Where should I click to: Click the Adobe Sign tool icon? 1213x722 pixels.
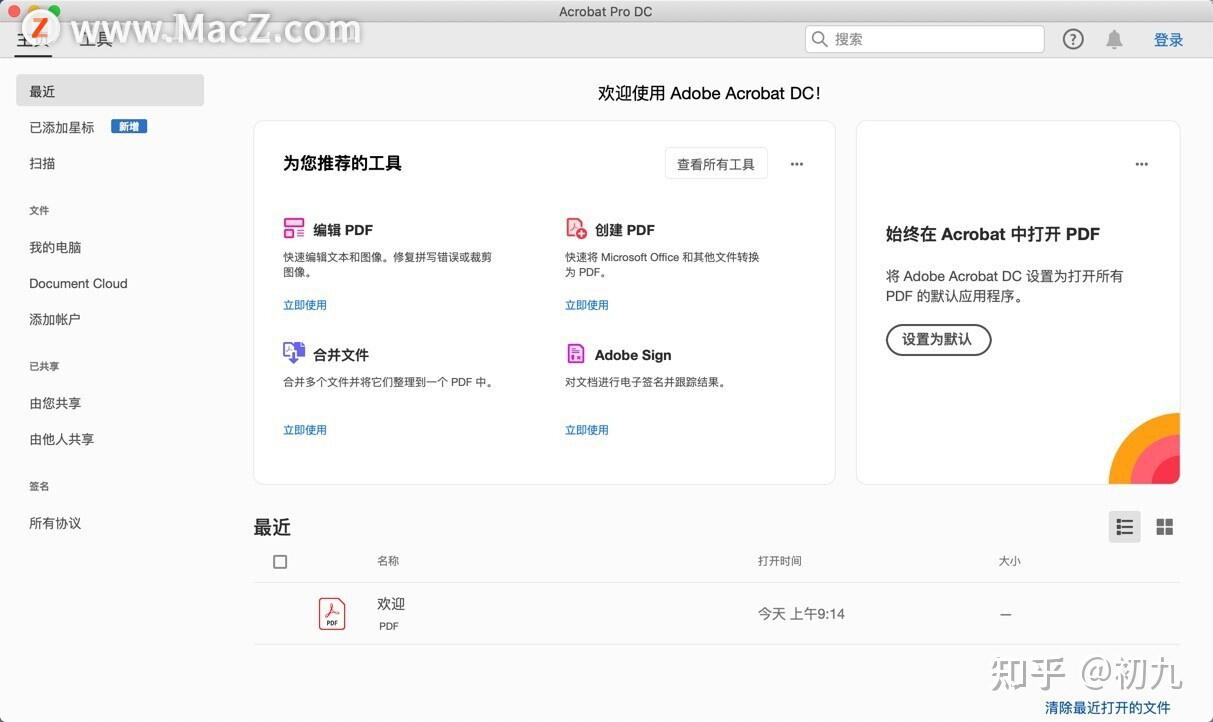(x=576, y=354)
